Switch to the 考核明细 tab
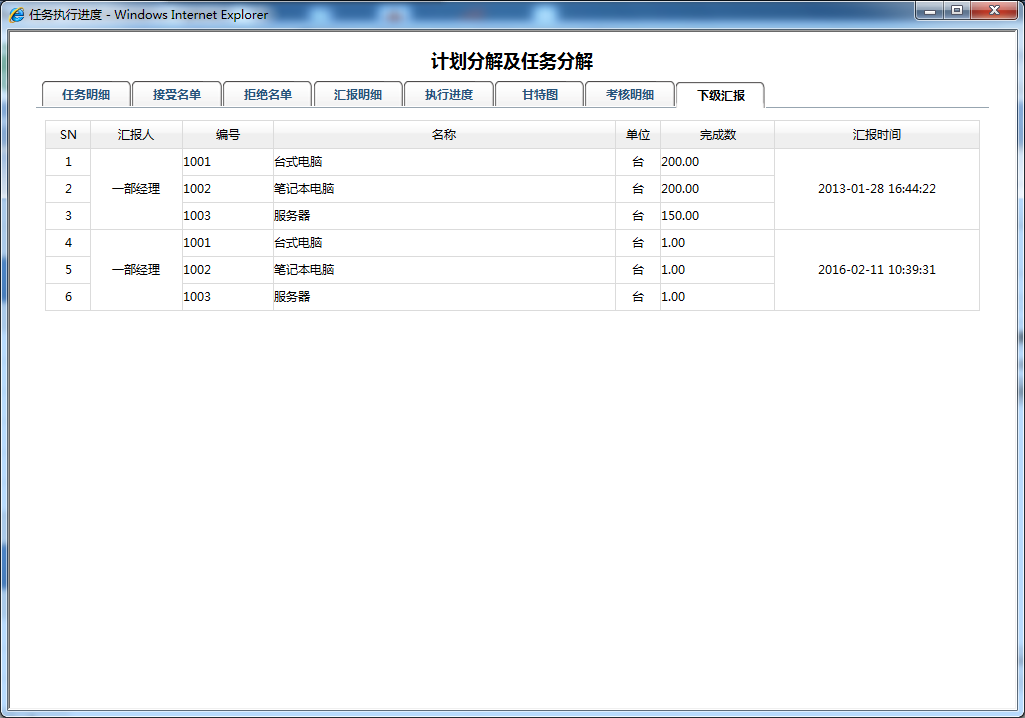1025x718 pixels. point(629,95)
